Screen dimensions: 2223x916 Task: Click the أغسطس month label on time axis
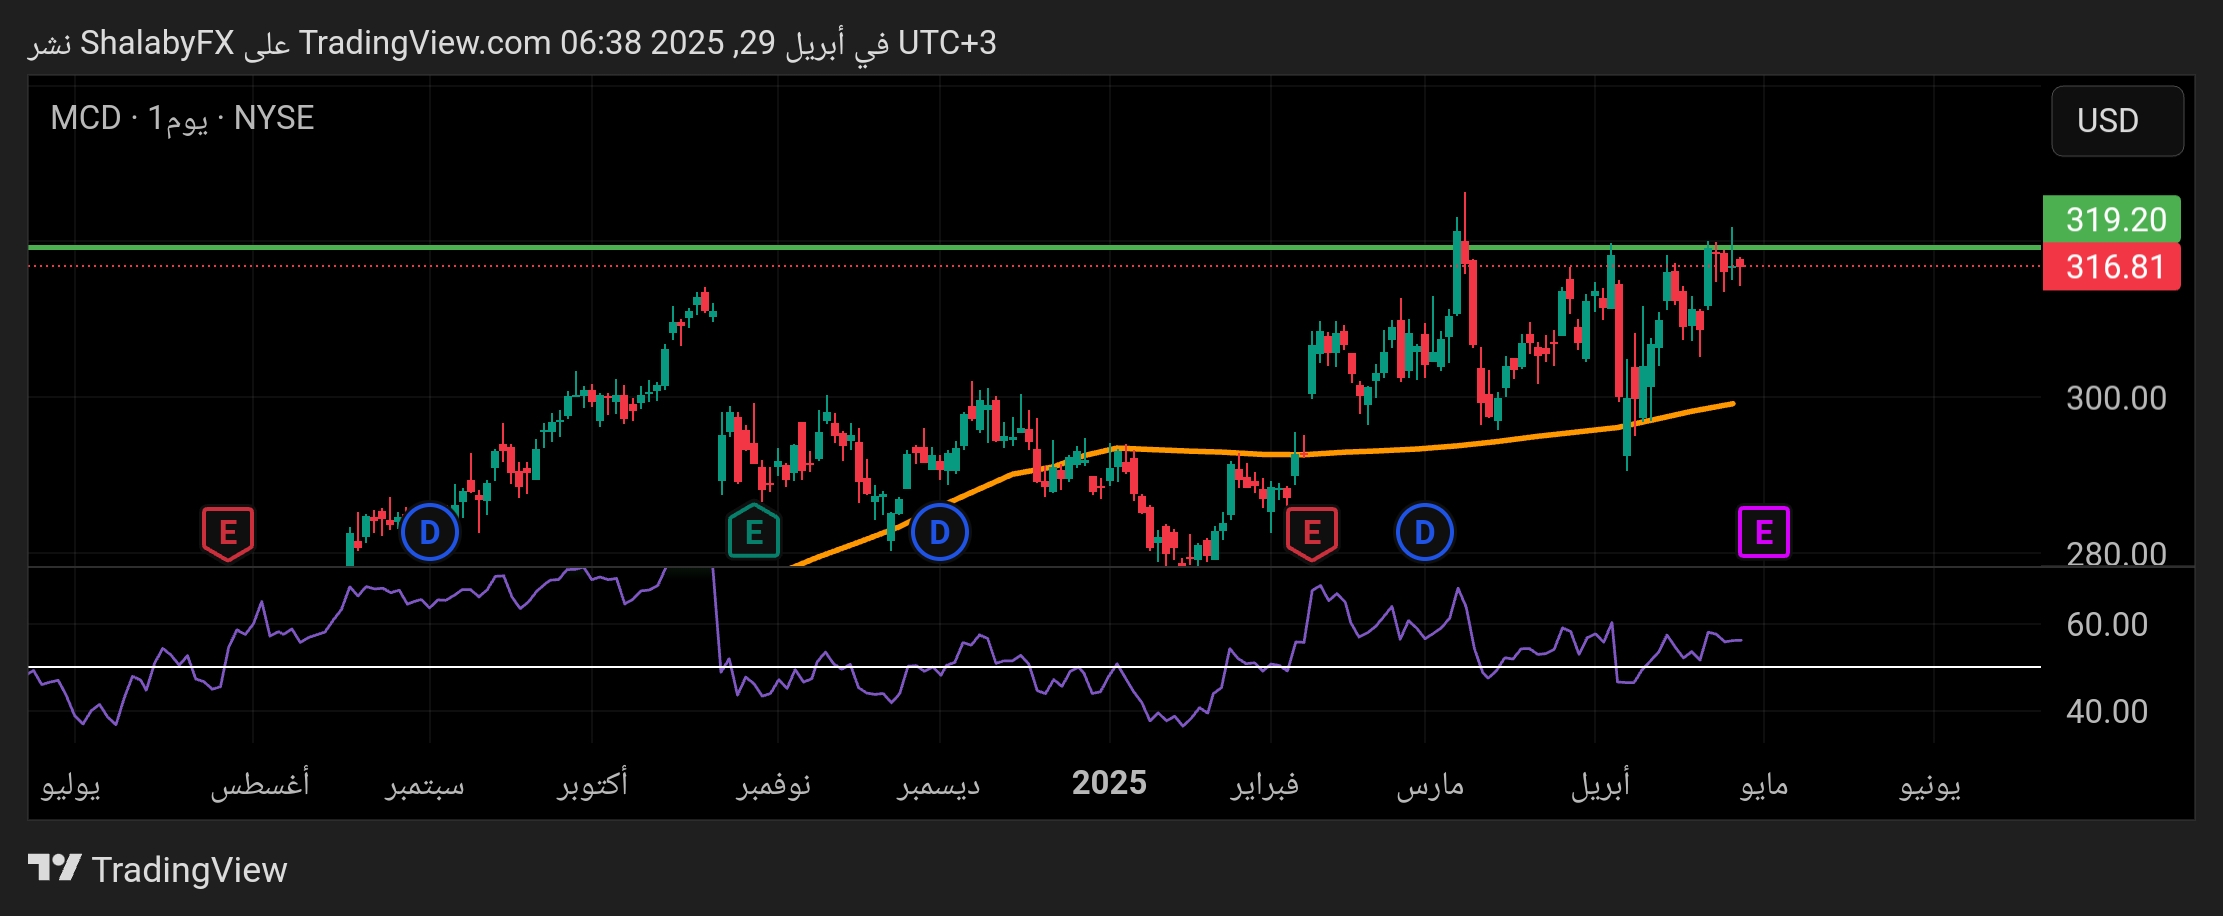[x=260, y=783]
